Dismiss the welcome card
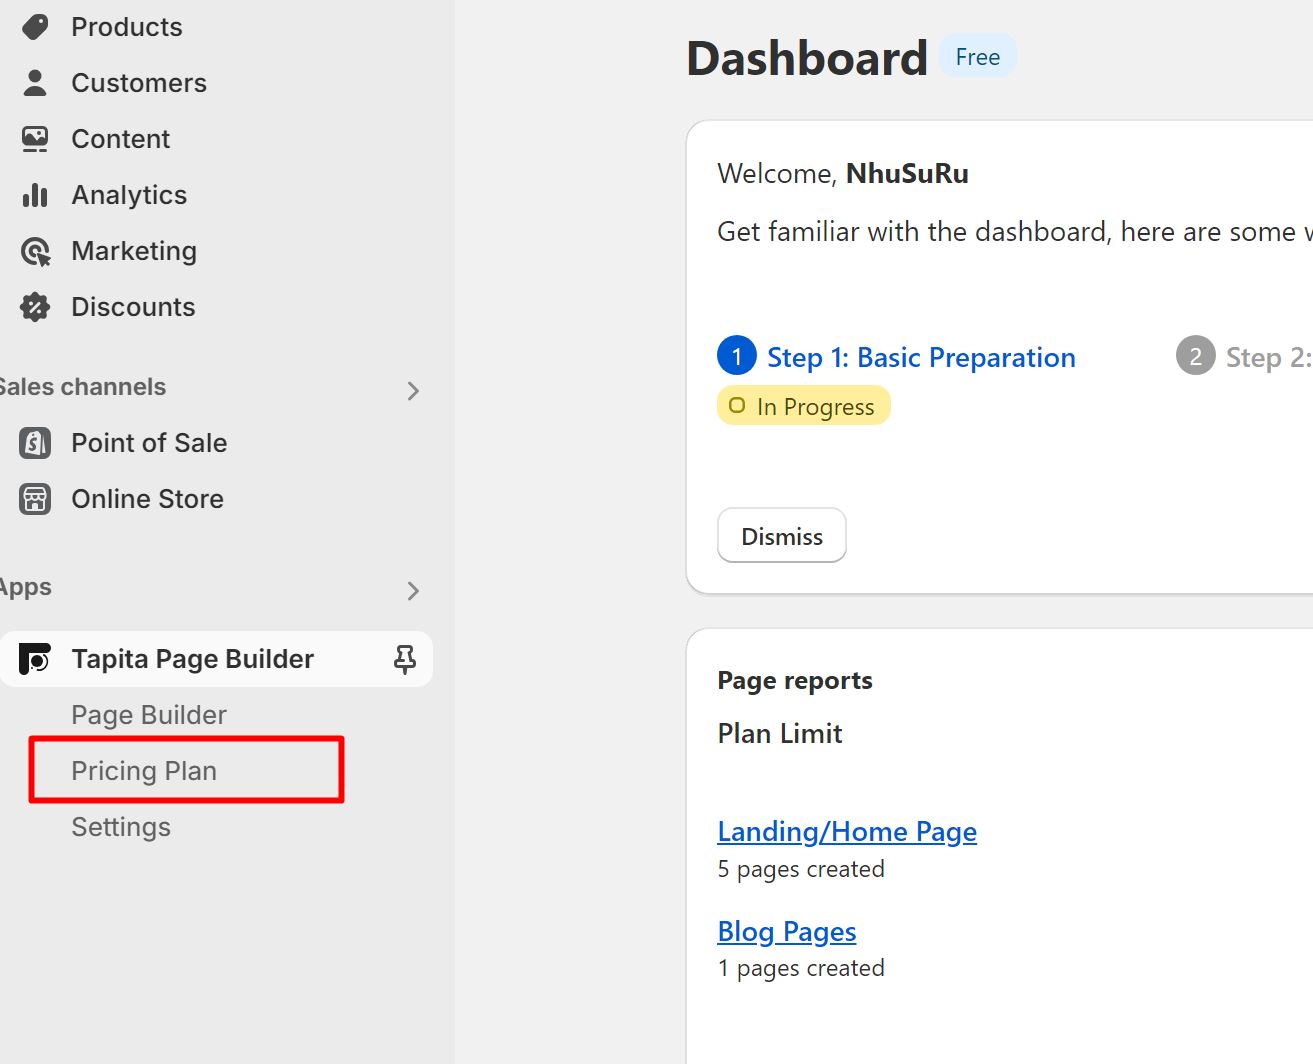The image size is (1313, 1064). (782, 536)
